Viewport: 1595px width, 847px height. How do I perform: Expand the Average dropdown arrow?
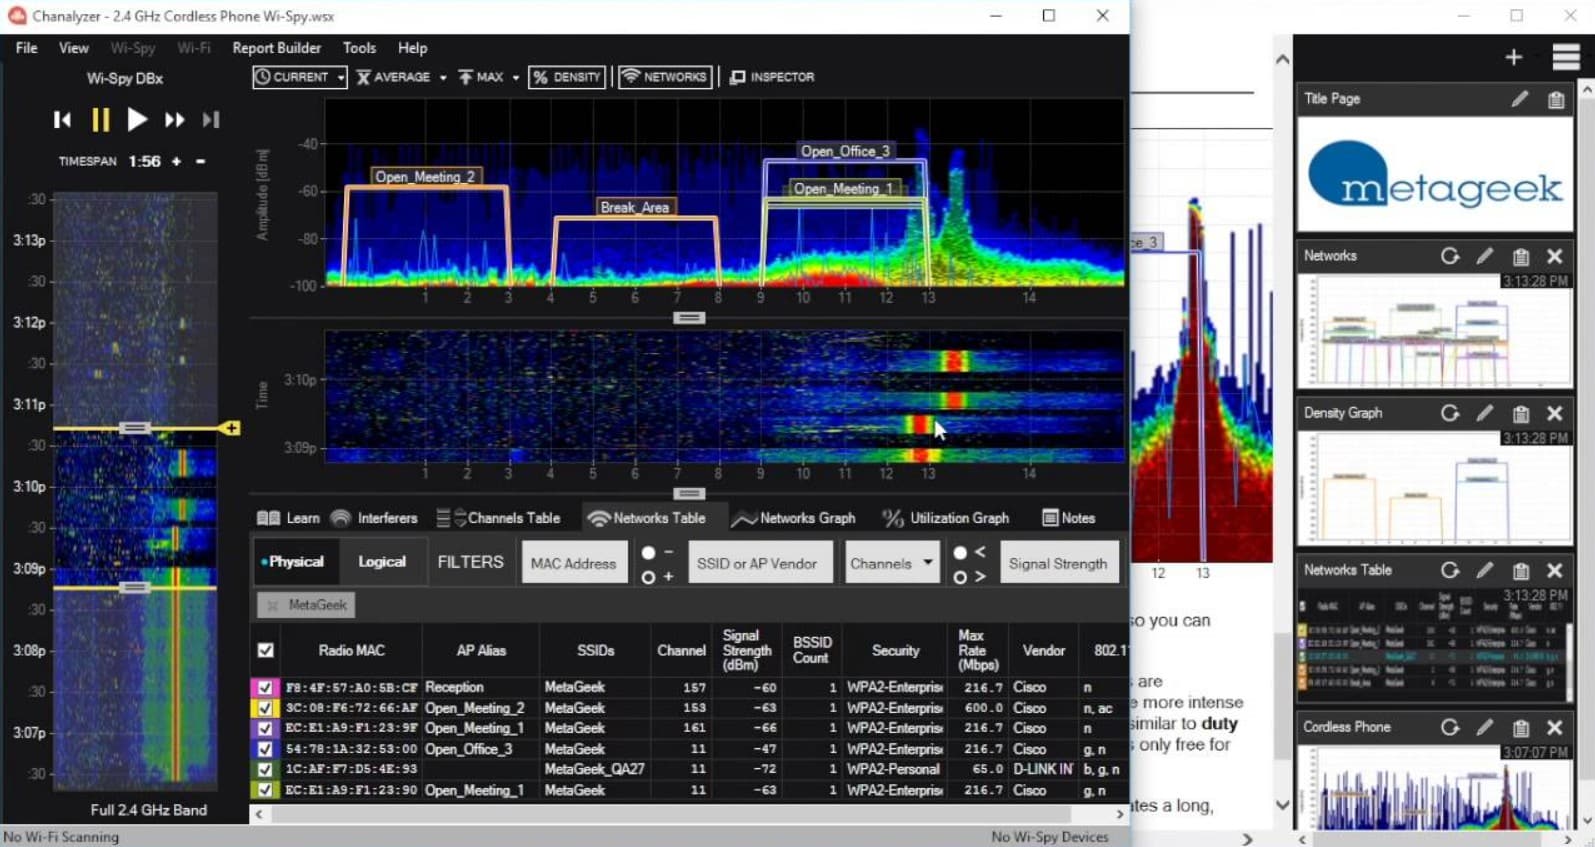click(442, 77)
